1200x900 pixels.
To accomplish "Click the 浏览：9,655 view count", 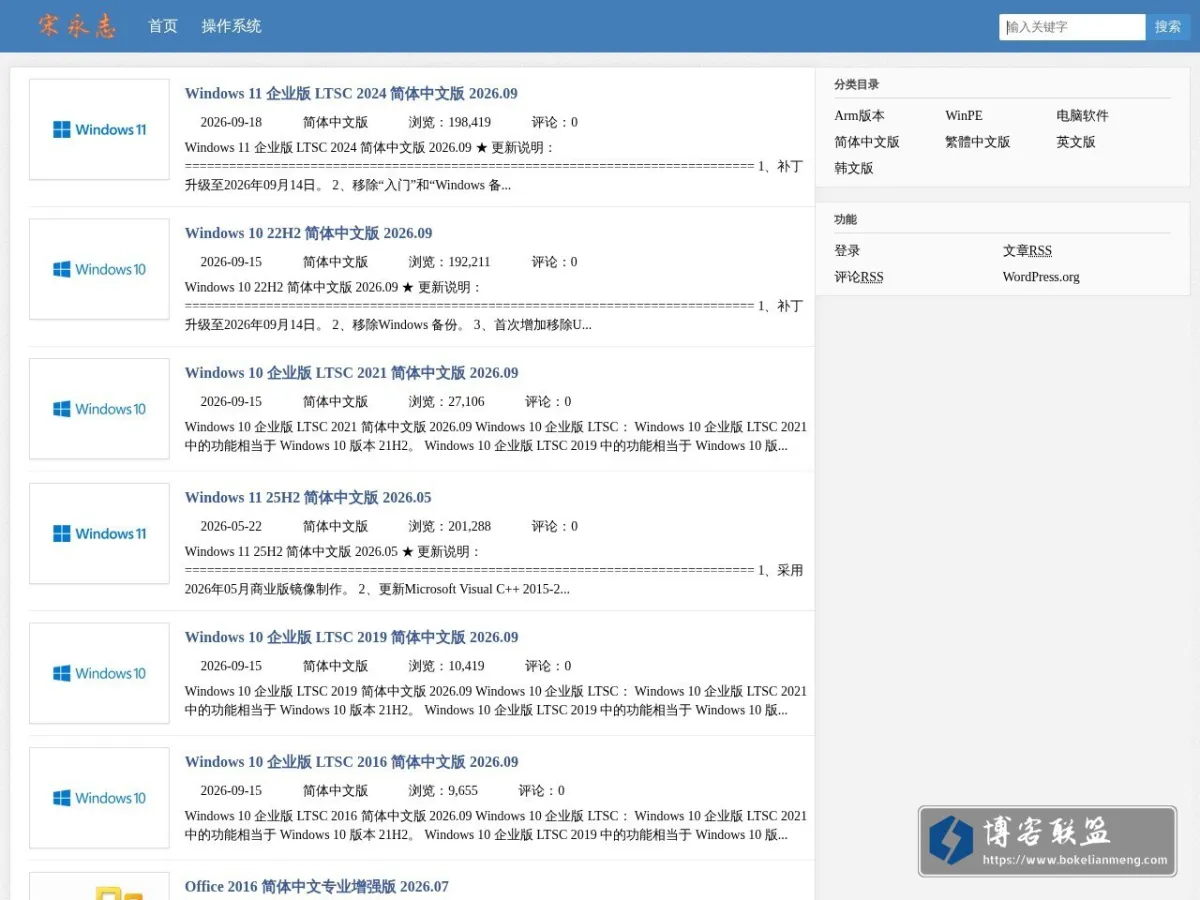I will pyautogui.click(x=443, y=790).
